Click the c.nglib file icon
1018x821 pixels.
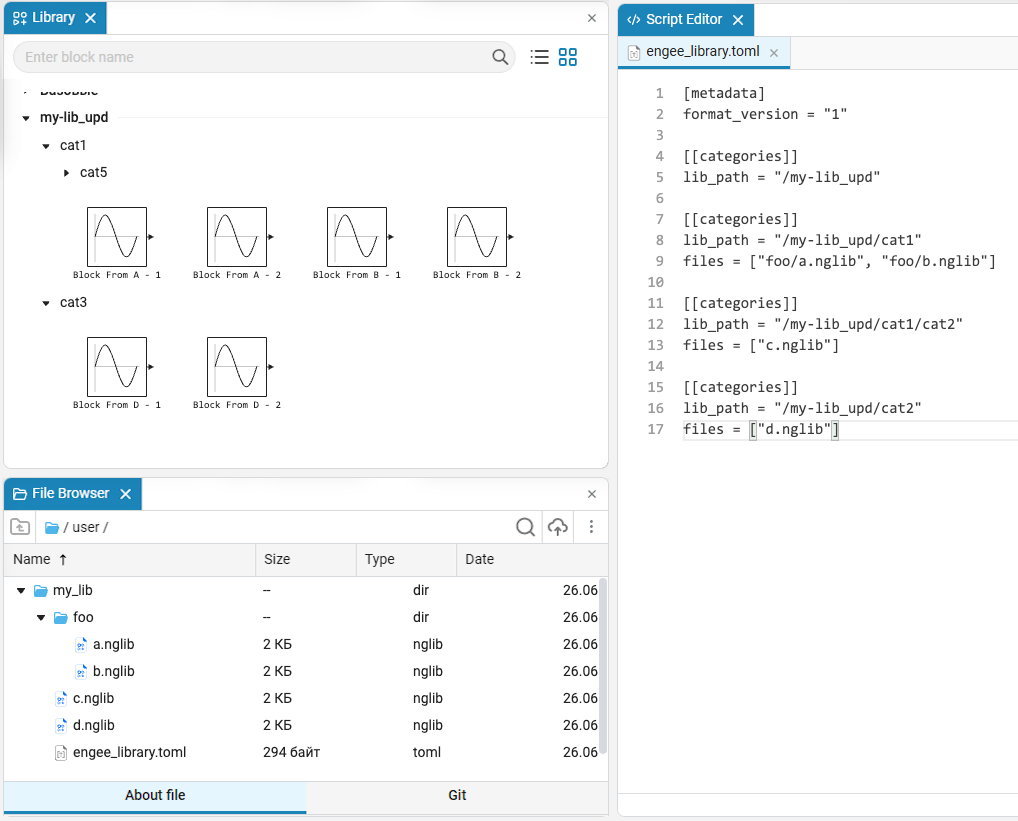[x=61, y=699]
